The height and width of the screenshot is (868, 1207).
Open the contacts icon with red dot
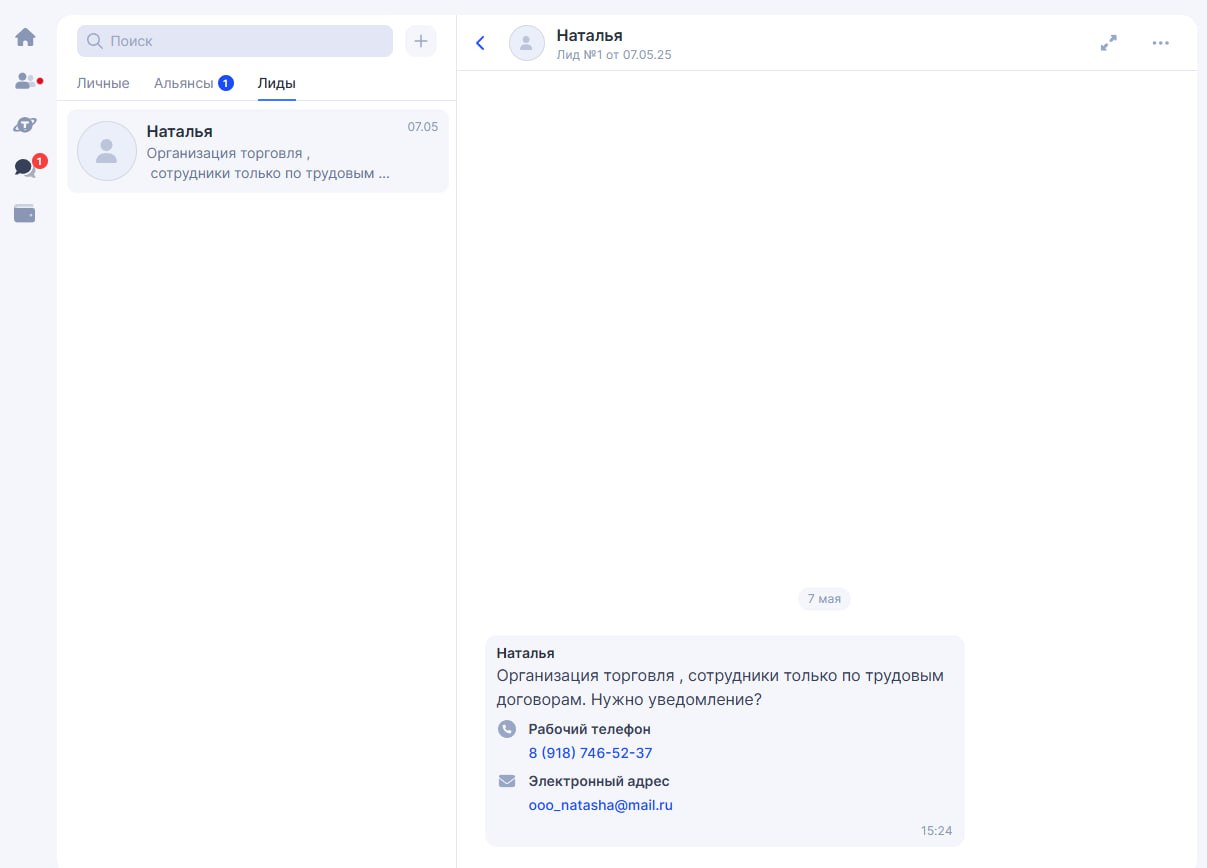[26, 81]
